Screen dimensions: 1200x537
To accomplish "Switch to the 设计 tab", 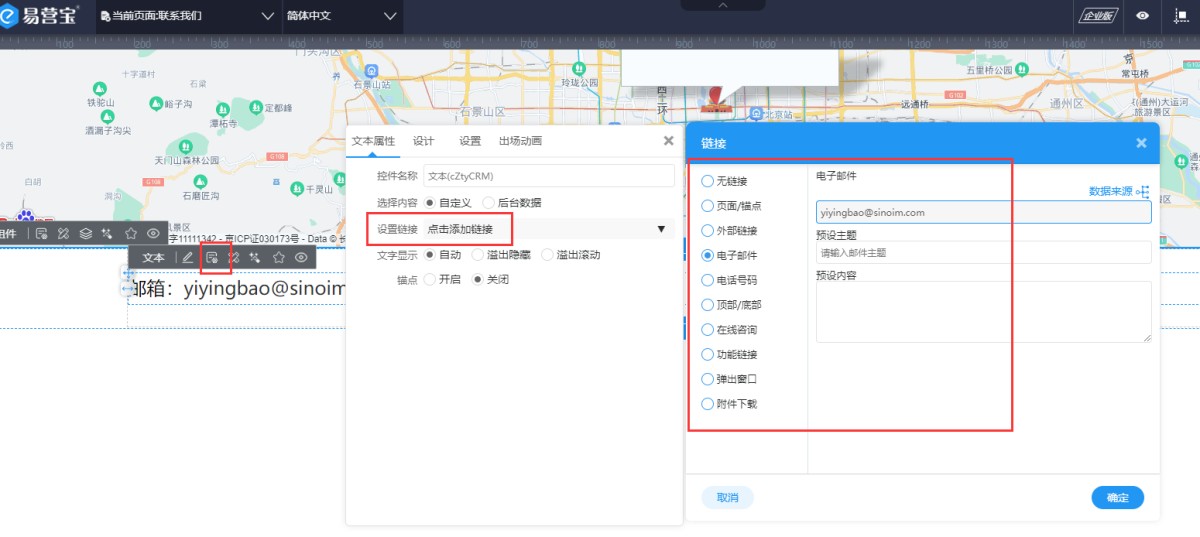I will 423,141.
